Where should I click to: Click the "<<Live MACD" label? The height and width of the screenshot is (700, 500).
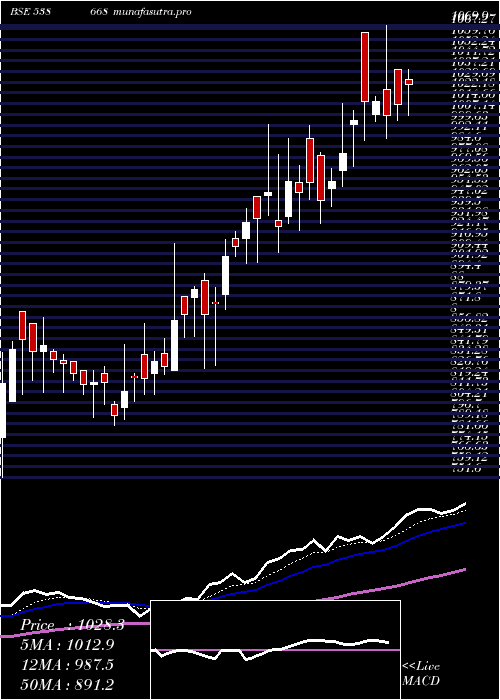[421, 674]
